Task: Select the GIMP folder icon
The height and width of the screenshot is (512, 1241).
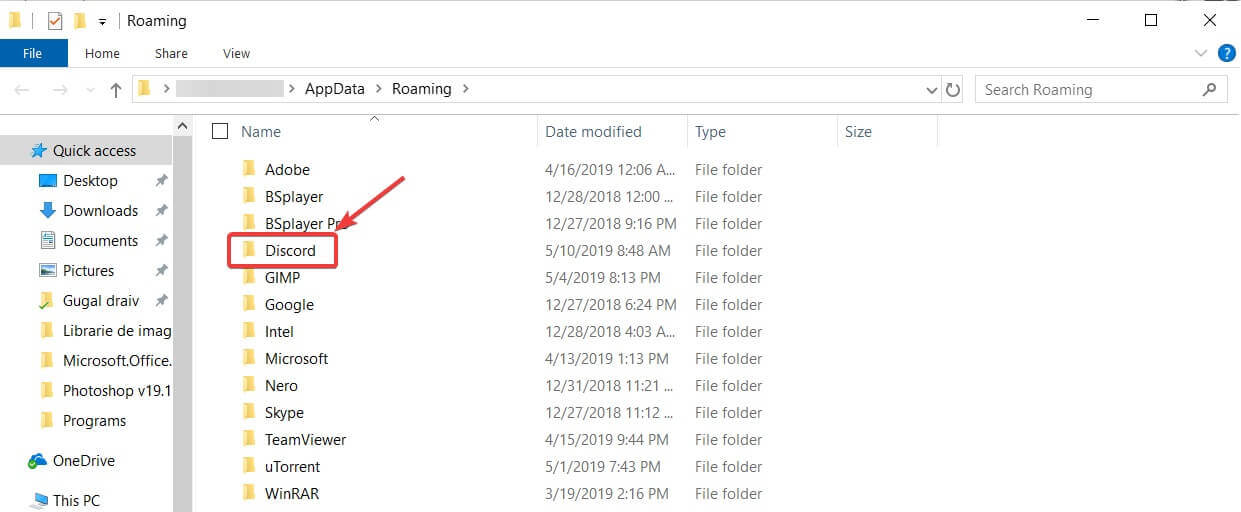Action: pyautogui.click(x=249, y=277)
